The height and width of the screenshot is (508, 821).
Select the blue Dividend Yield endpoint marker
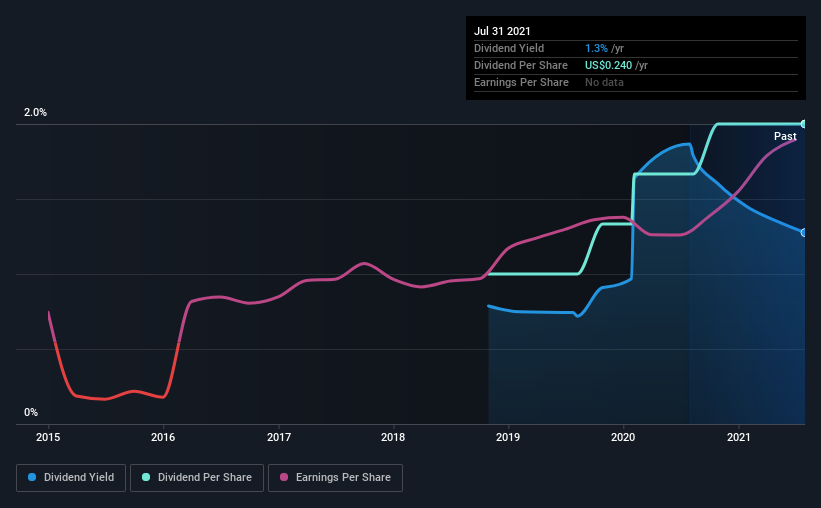[x=804, y=232]
